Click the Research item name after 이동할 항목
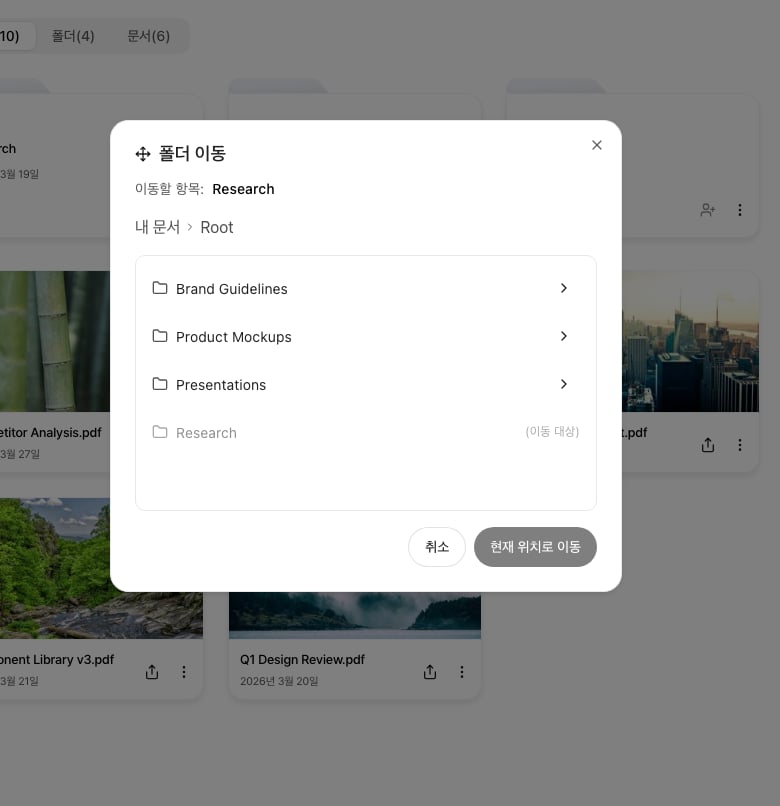Image resolution: width=780 pixels, height=806 pixels. (x=243, y=189)
